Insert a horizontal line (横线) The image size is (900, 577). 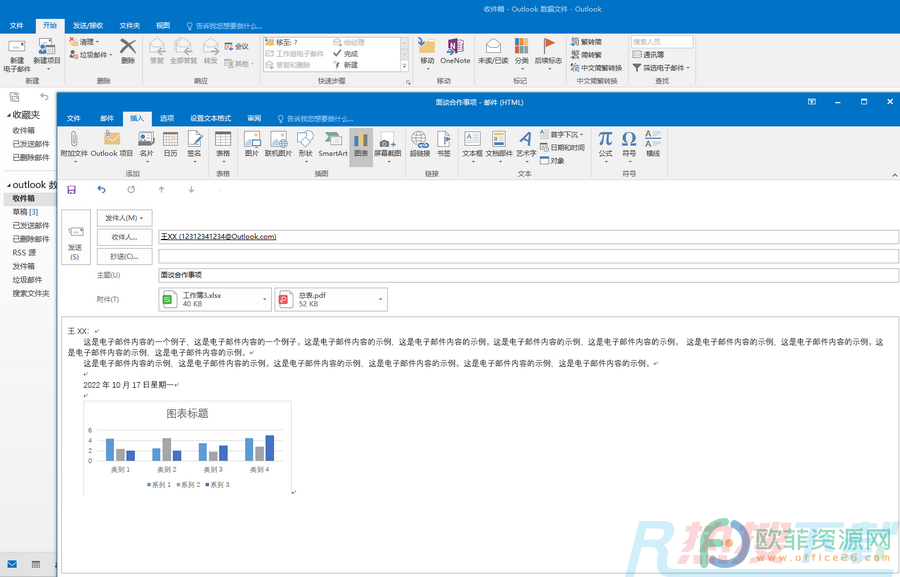coord(653,144)
